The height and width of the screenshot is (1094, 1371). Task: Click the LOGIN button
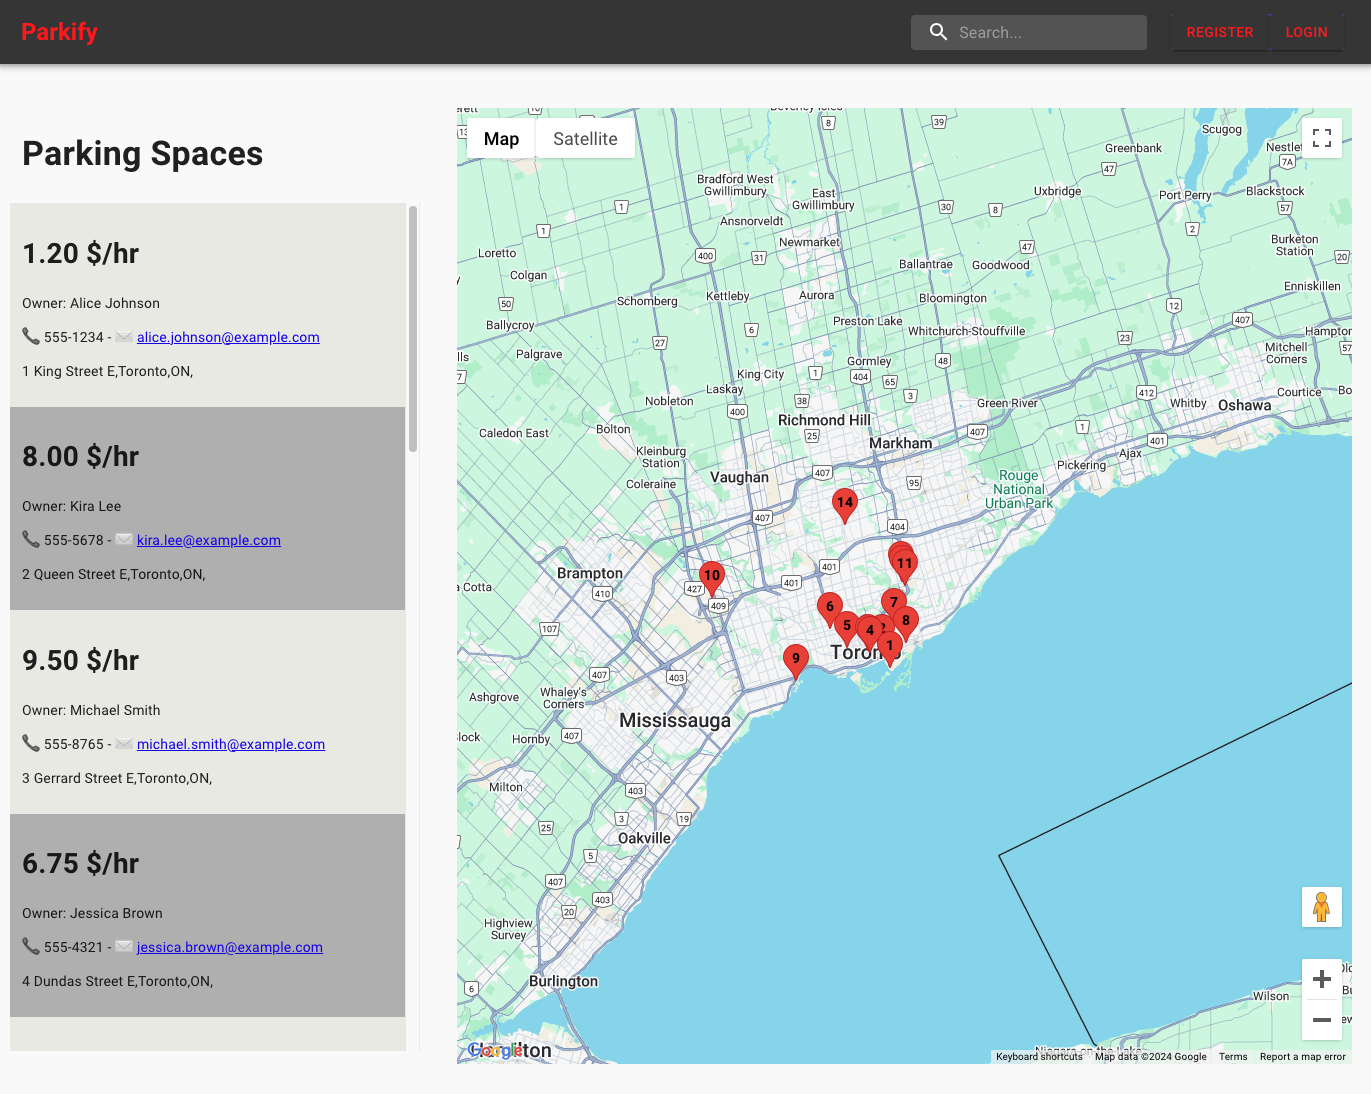(1306, 32)
